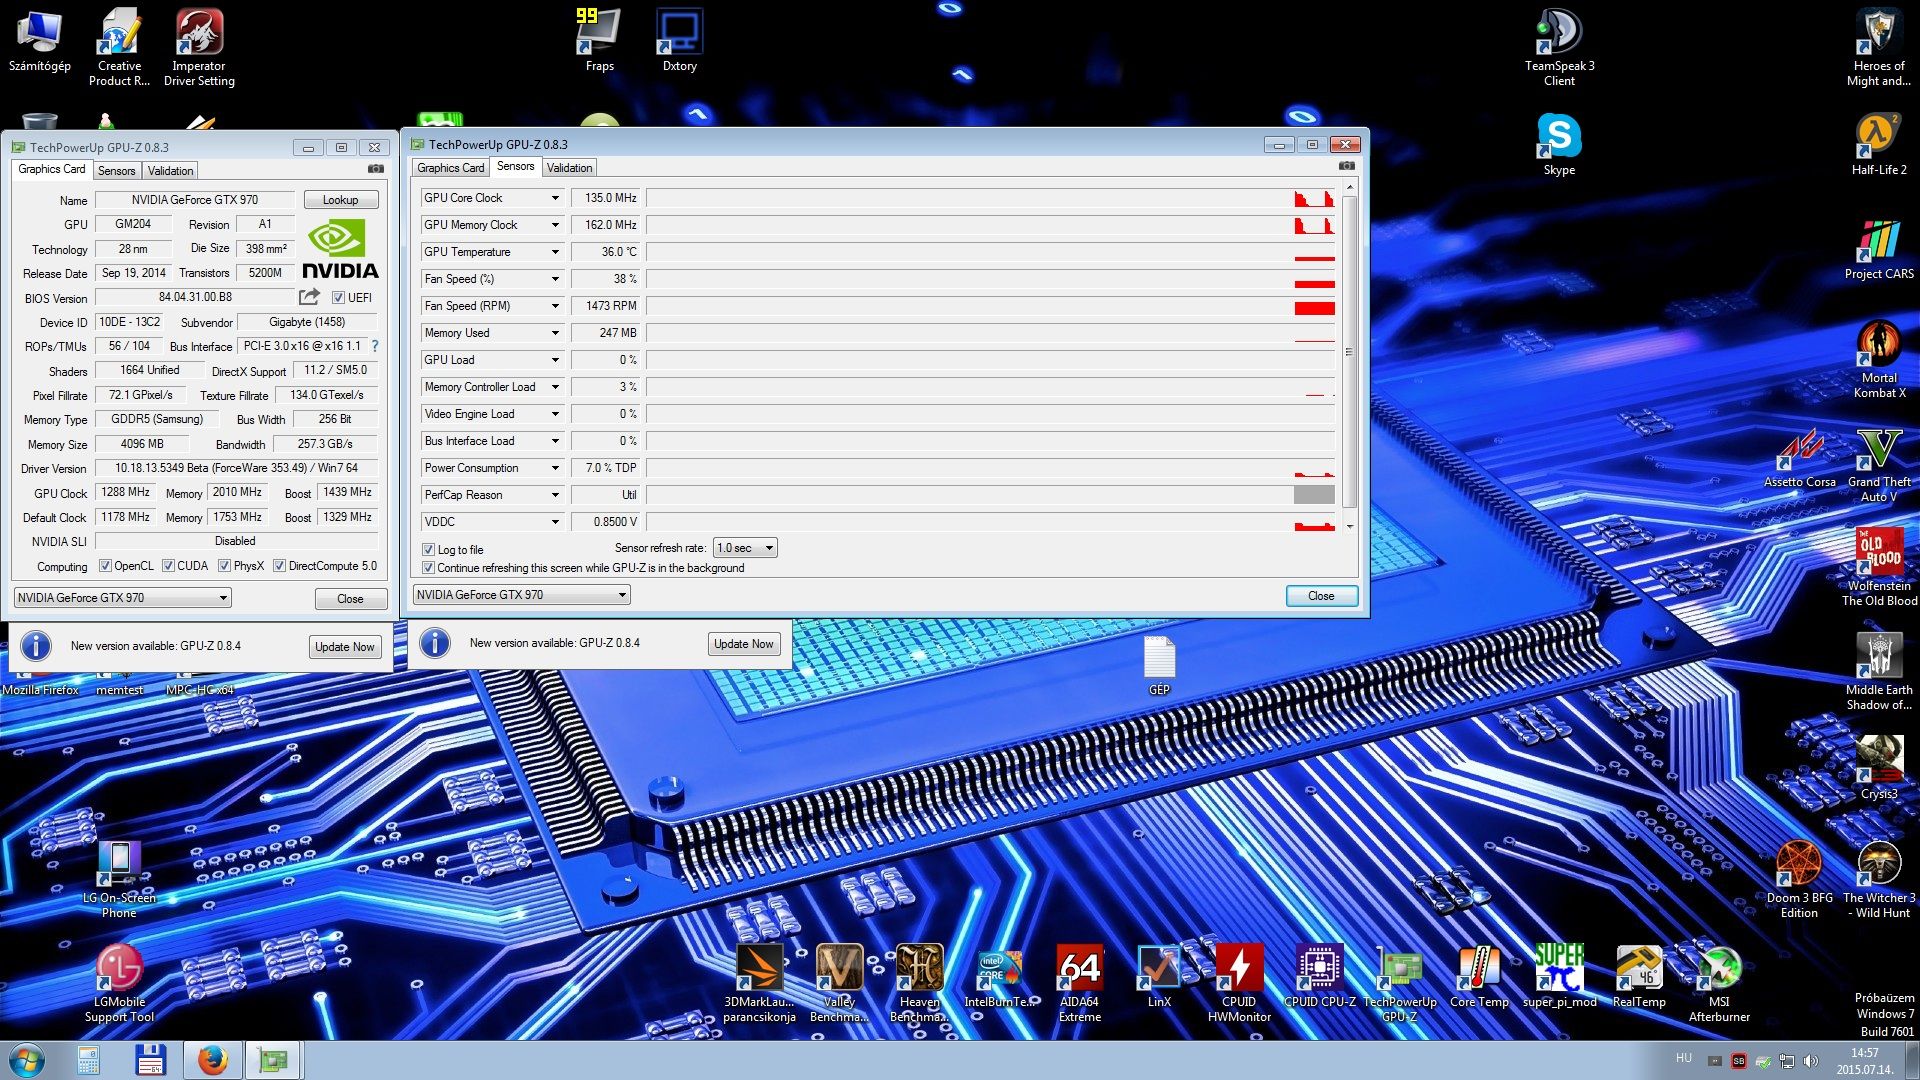Screen dimensions: 1920x1080
Task: Open CPUID HWMonitor shortcut
Action: (1239, 983)
